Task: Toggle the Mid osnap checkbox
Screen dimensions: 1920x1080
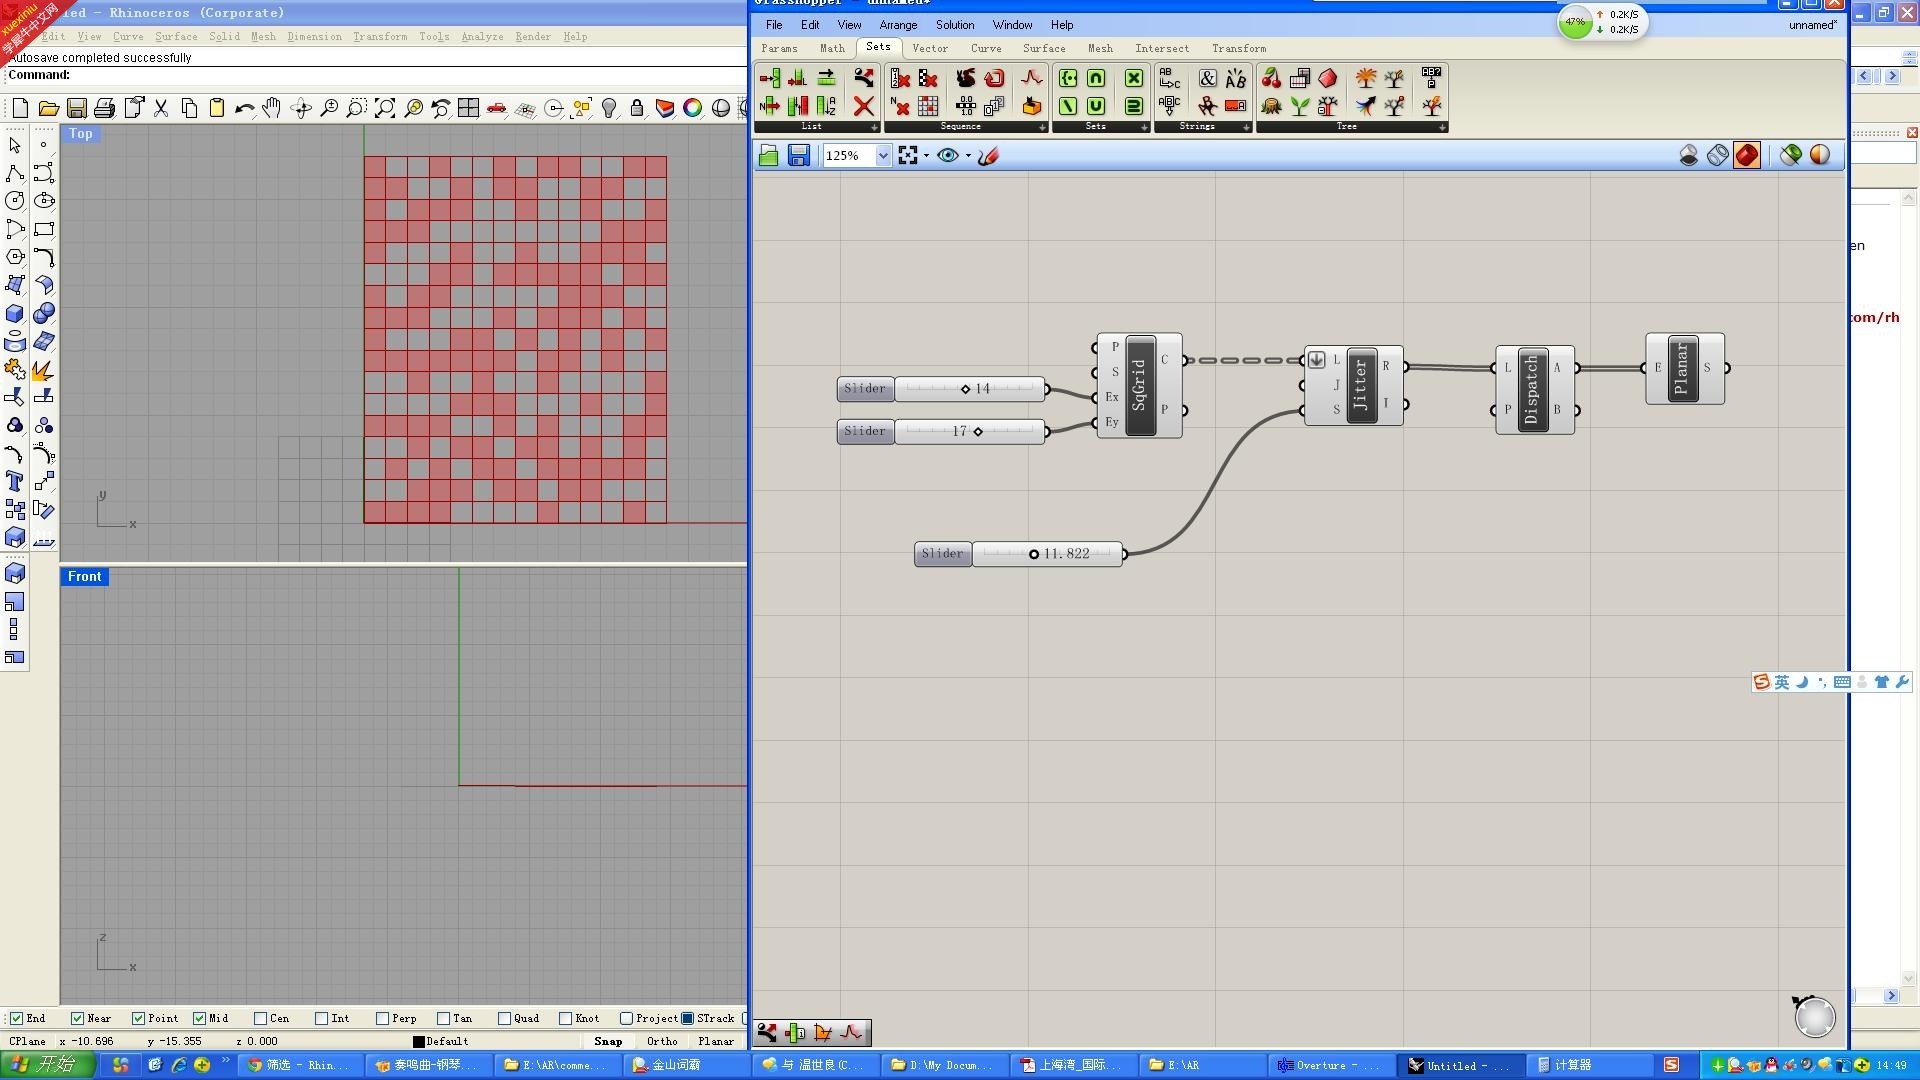Action: [199, 1018]
